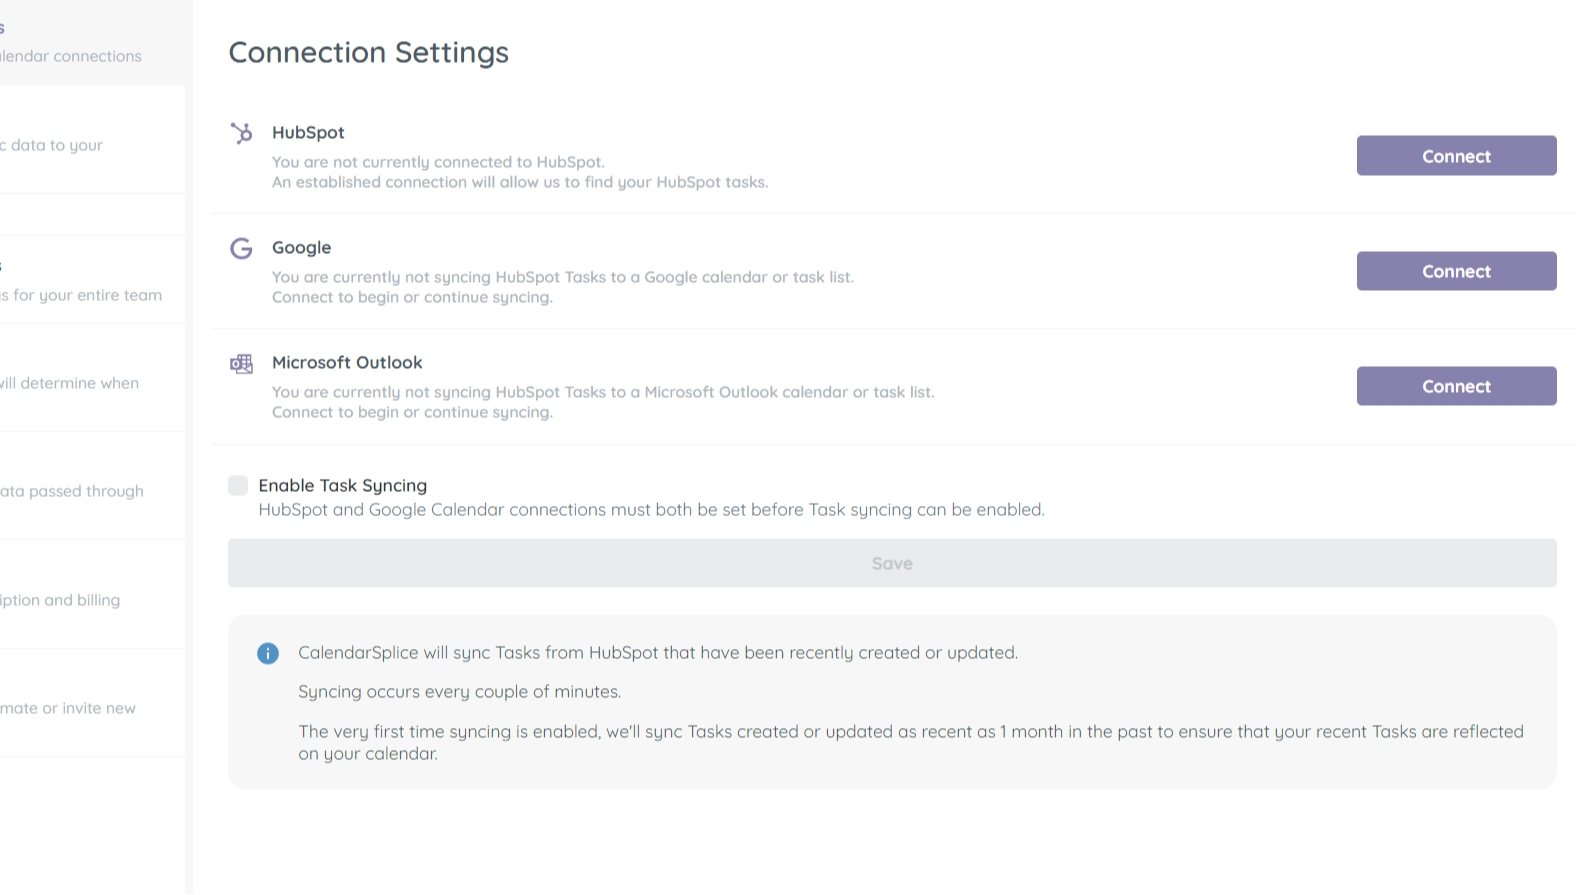Go to sidebar item reading 'determine when'
The image size is (1591, 895).
coord(70,383)
